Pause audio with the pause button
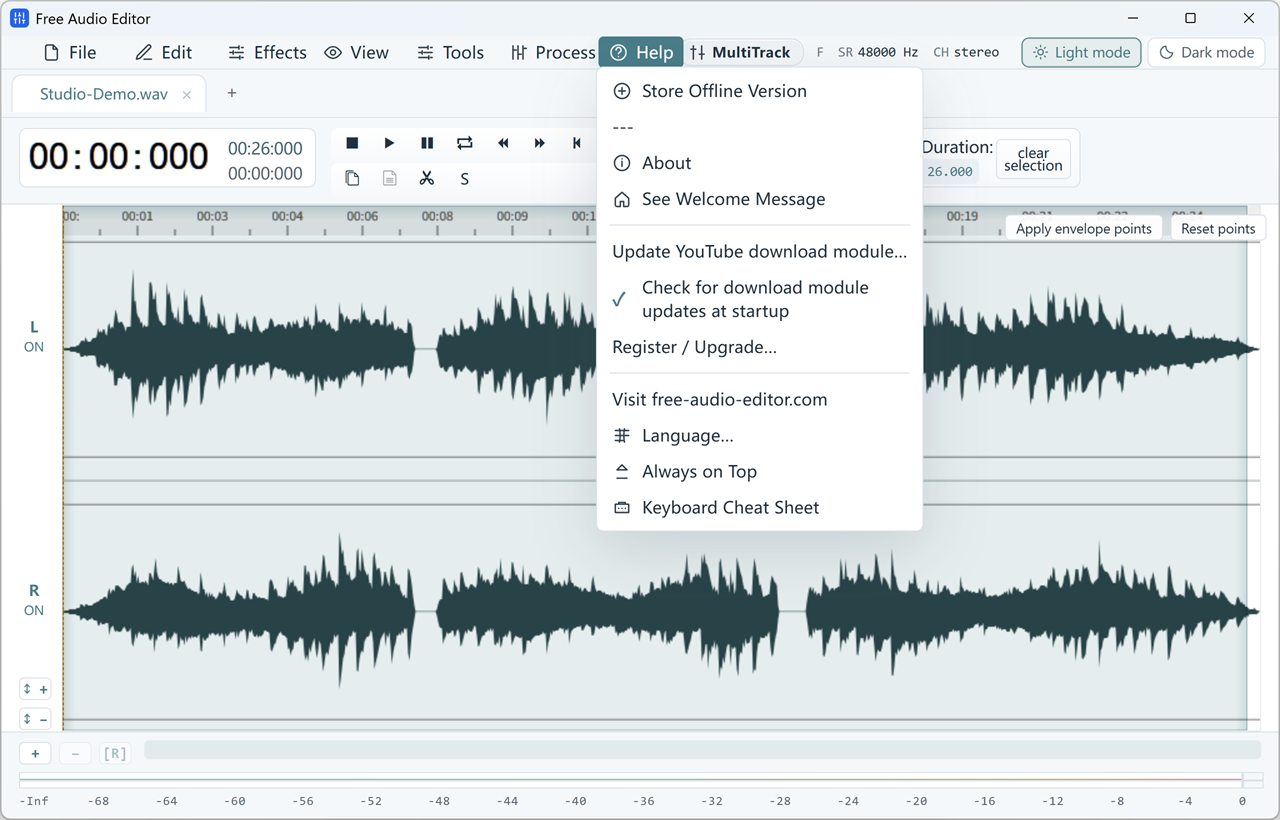1280x820 pixels. [x=427, y=143]
